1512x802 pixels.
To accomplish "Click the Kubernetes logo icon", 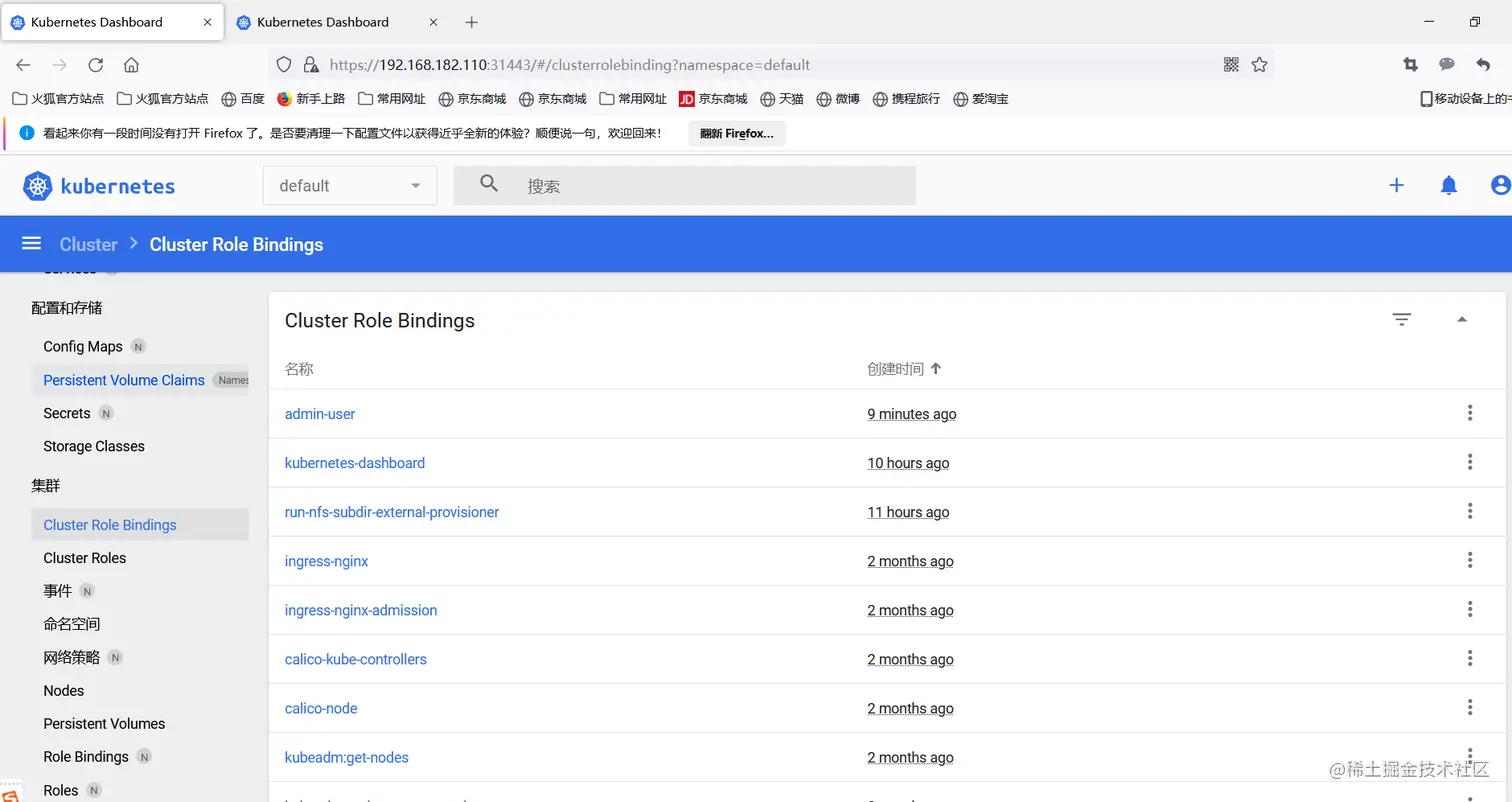I will [x=37, y=186].
